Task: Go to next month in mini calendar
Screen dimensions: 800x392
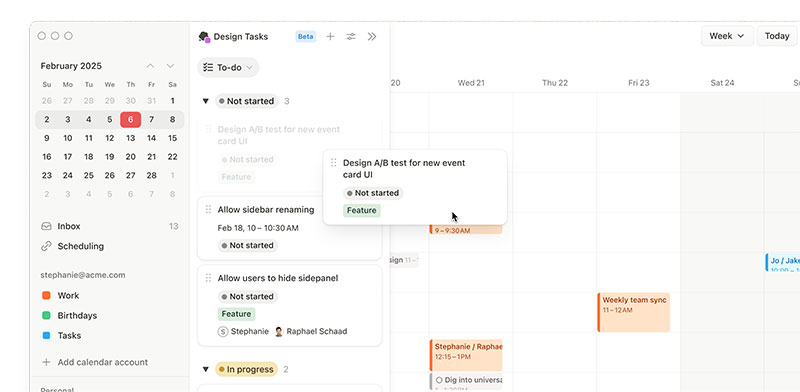Action: click(x=170, y=66)
